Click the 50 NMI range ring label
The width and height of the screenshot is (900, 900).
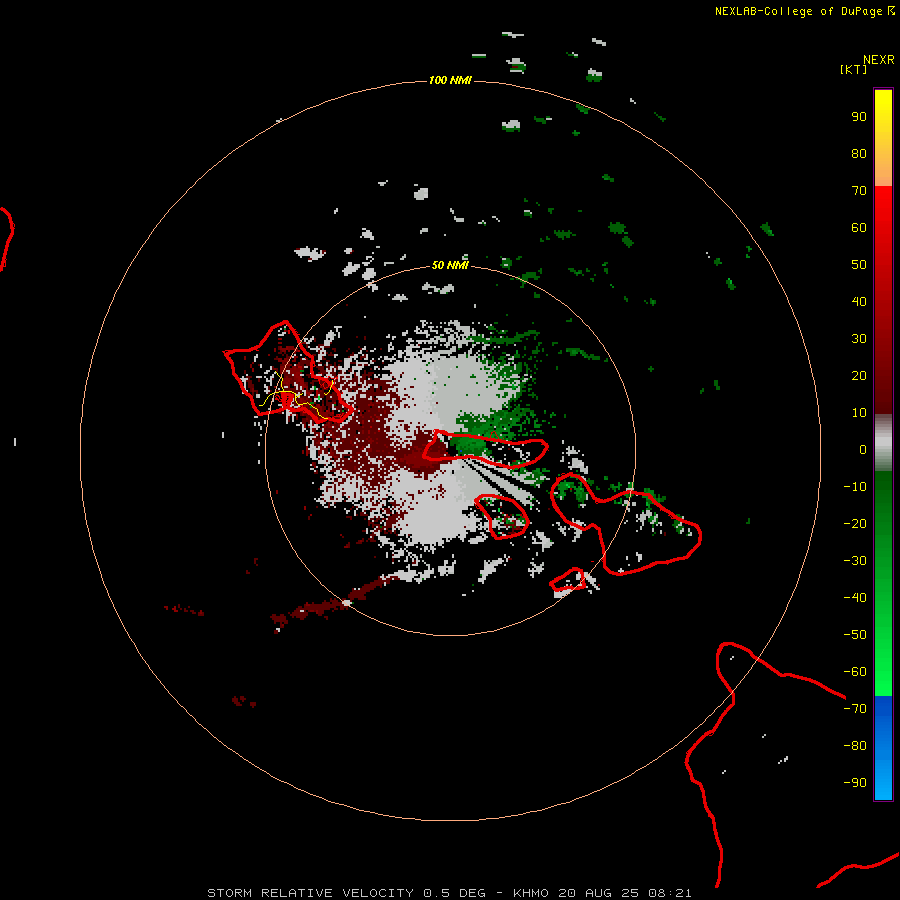coord(450,265)
